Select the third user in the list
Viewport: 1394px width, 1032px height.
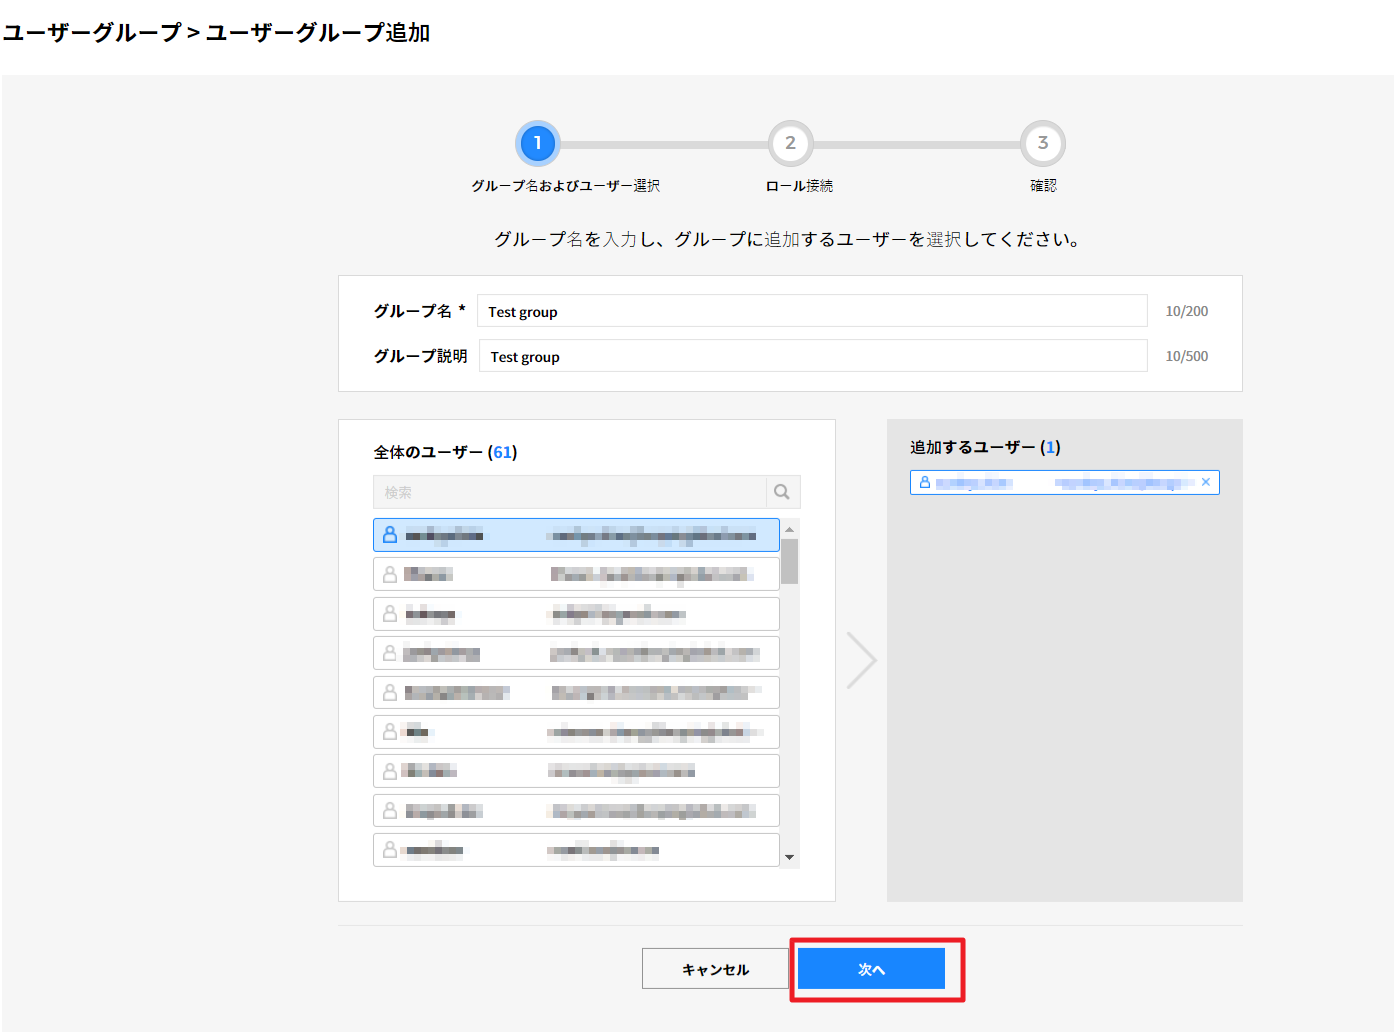575,614
